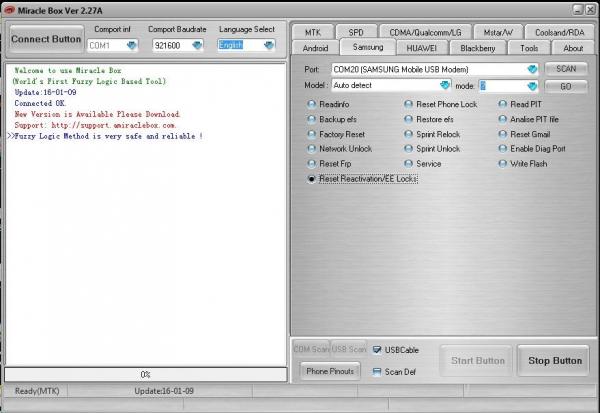
Task: Switch to the Samsung tab
Action: point(368,47)
